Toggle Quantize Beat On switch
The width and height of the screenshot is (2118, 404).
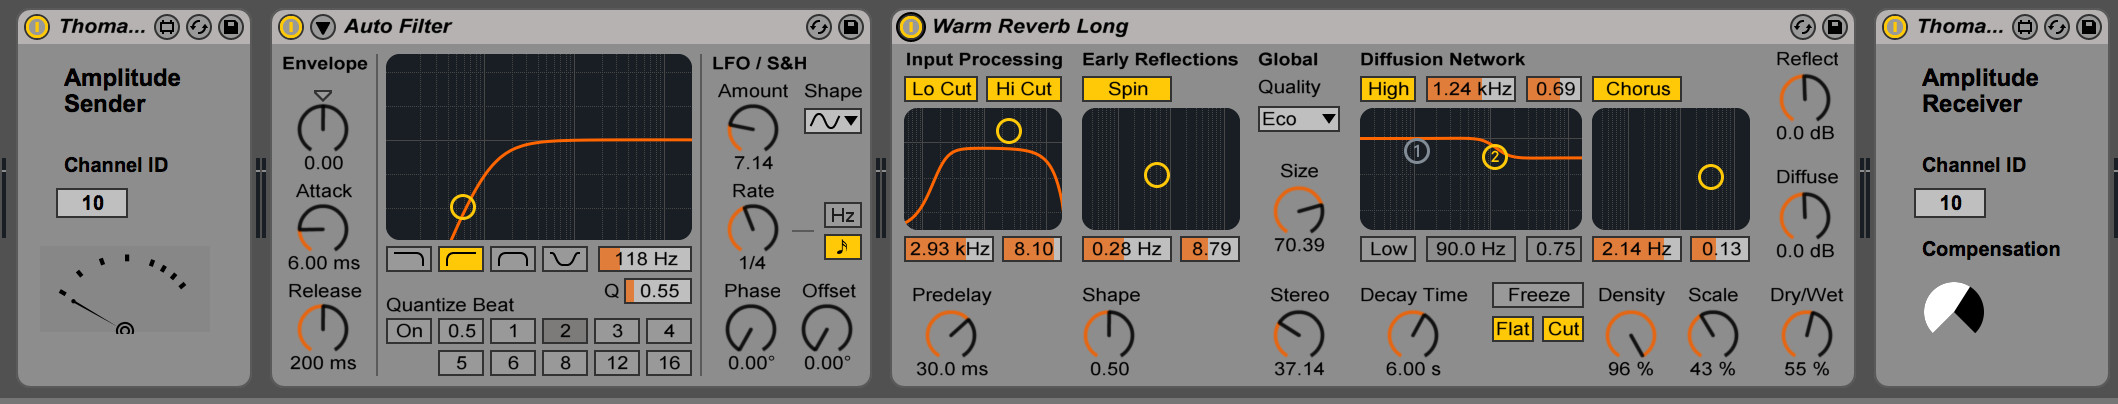pos(409,331)
